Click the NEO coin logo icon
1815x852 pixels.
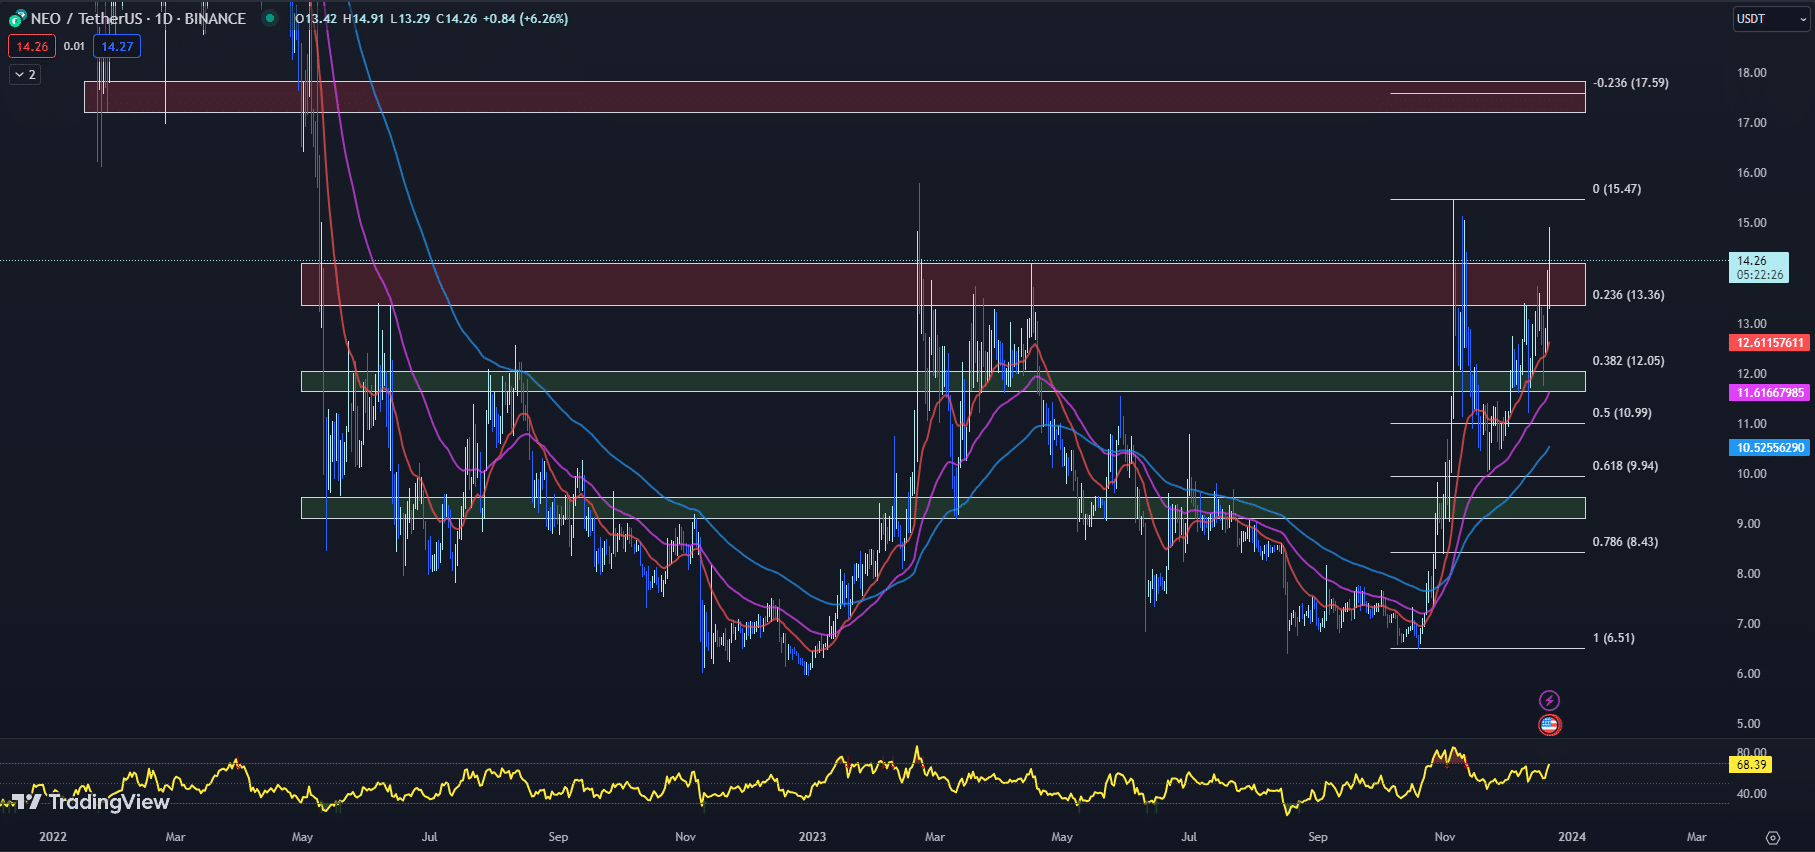[17, 19]
